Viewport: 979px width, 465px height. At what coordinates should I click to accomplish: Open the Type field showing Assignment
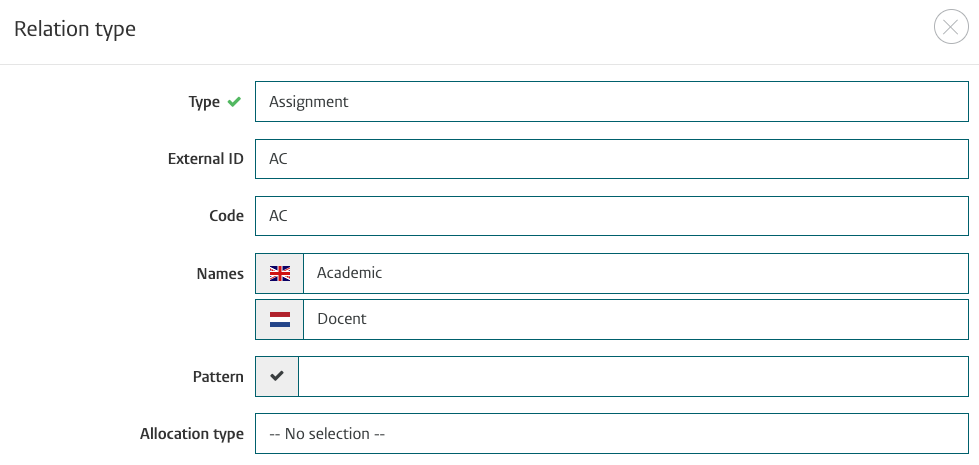(x=612, y=102)
